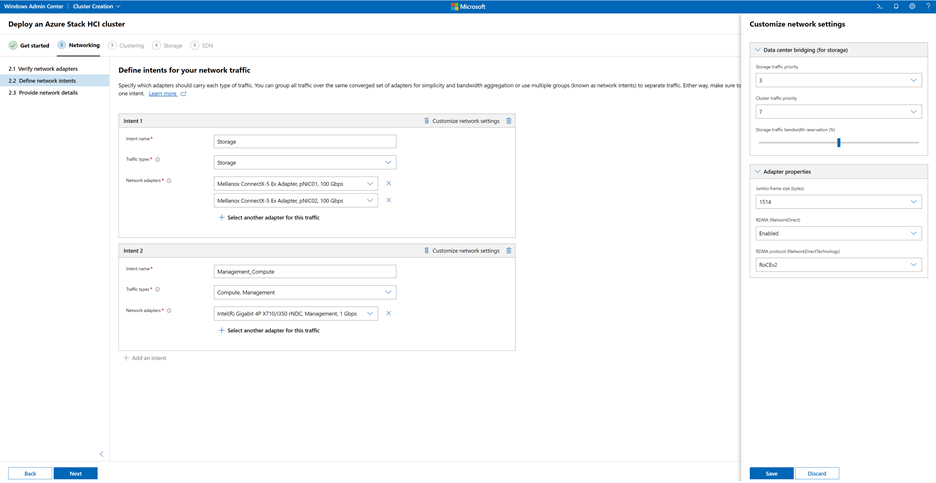Click Windows Admin Center title
Screen dimensions: 936x483
pyautogui.click(x=33, y=6)
